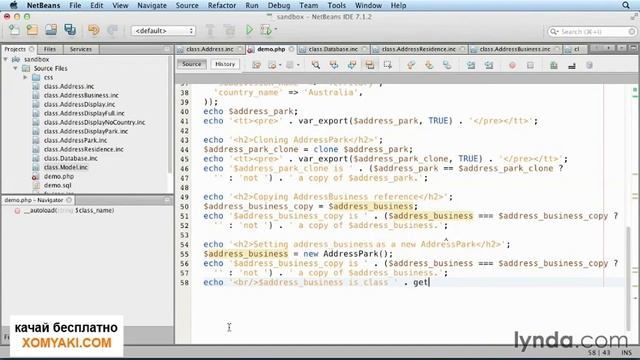Click the Spotlight search icon
This screenshot has width=640, height=360.
[x=626, y=5]
